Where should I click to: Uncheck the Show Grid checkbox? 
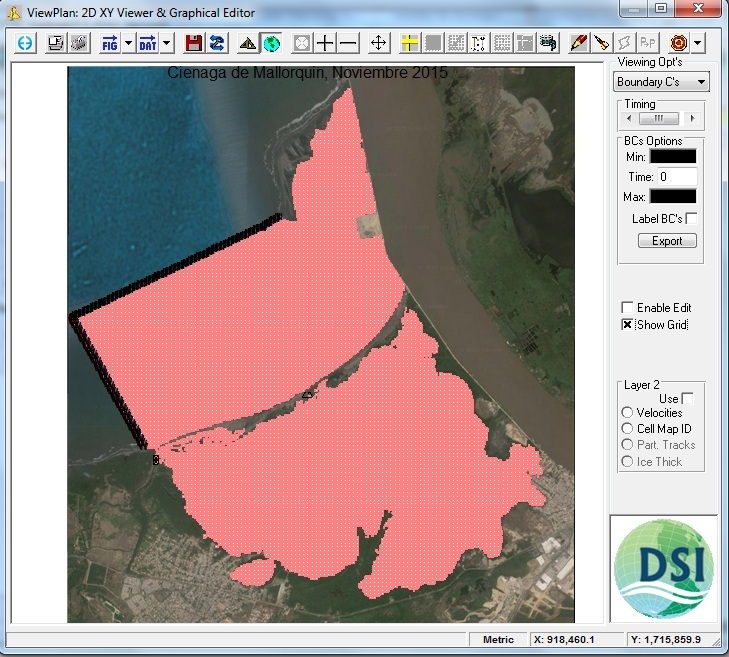click(627, 325)
